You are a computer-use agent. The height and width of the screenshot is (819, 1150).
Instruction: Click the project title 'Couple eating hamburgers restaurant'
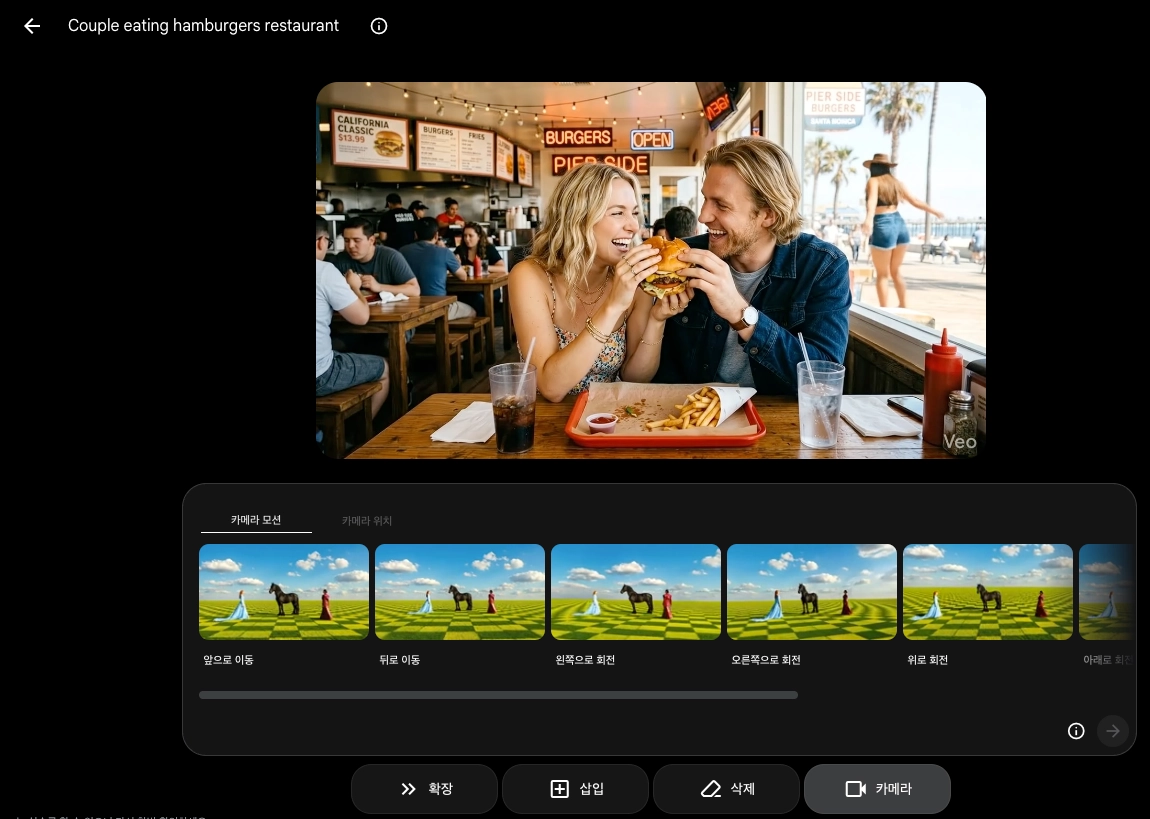coord(203,26)
